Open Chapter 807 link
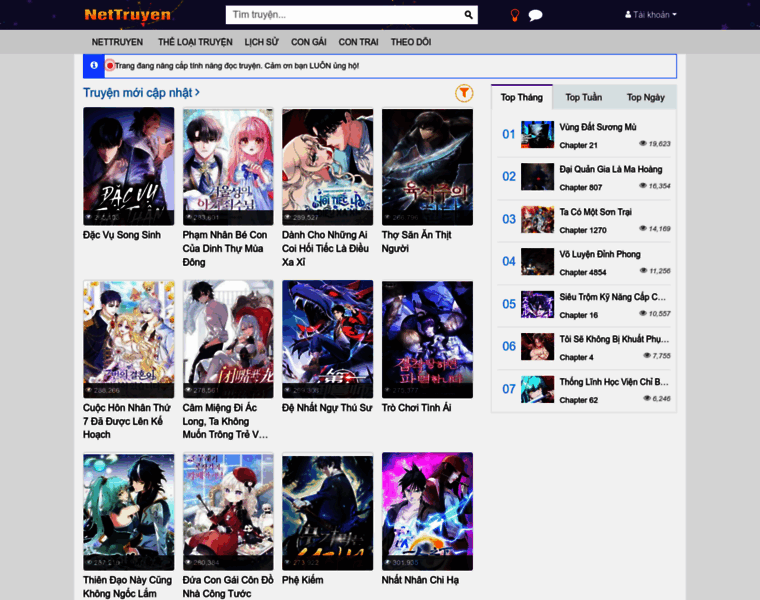Image resolution: width=760 pixels, height=600 pixels. (x=581, y=188)
